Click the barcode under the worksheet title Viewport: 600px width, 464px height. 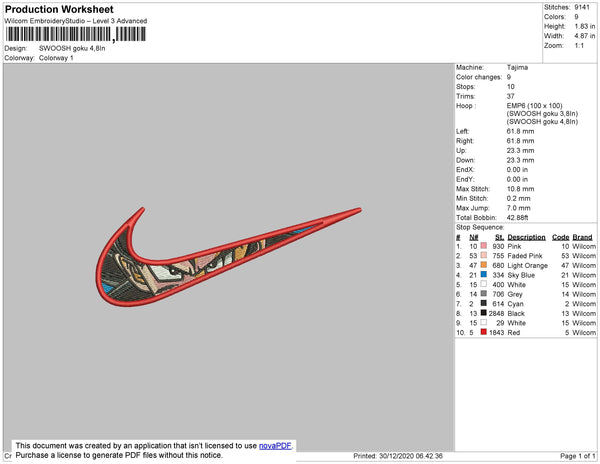[x=75, y=35]
